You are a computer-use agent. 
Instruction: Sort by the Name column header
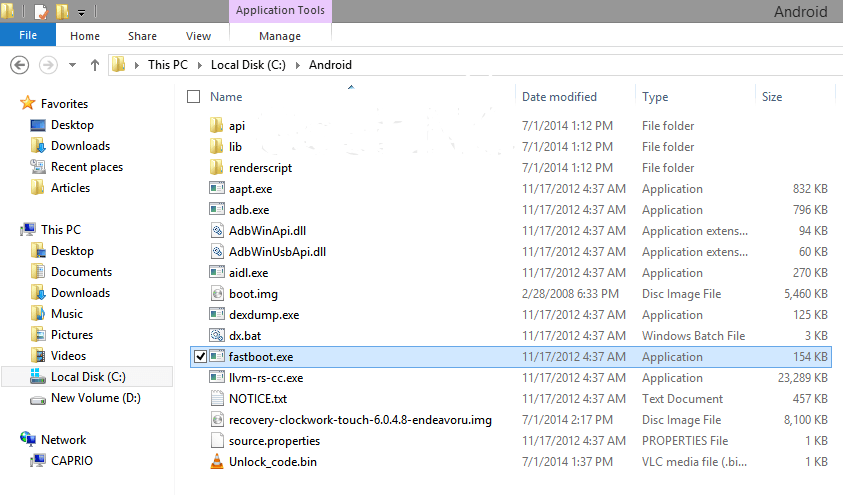(226, 97)
